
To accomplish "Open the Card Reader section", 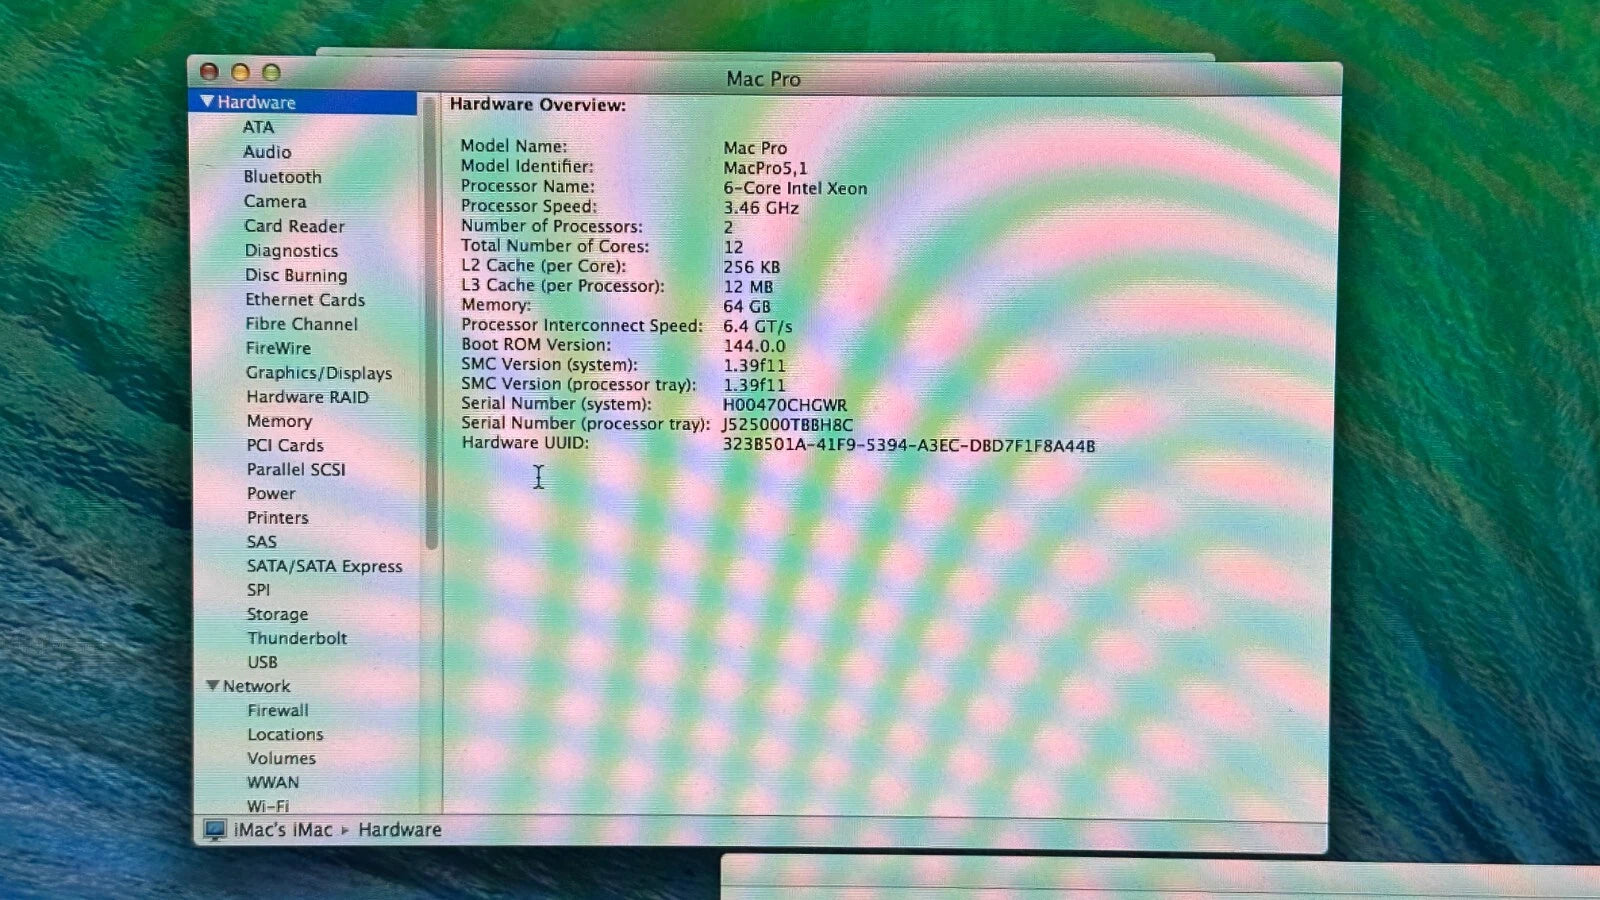I will point(294,226).
